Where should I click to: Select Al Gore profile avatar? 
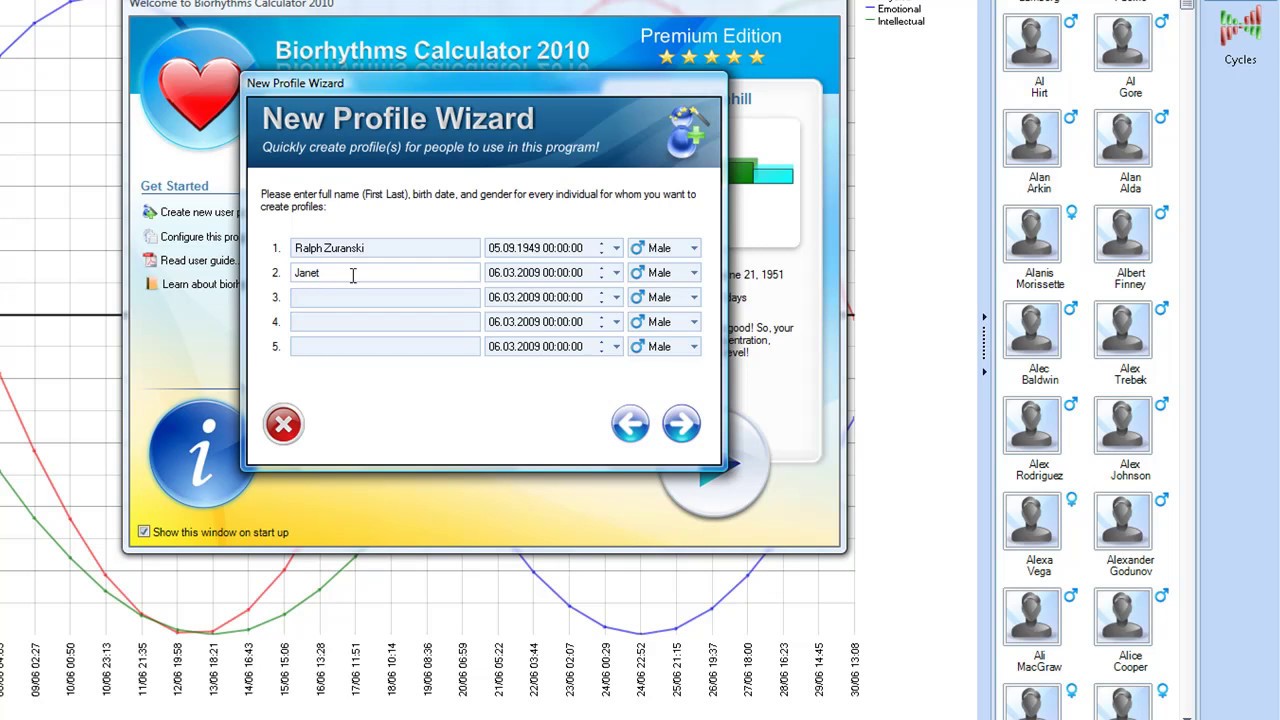coord(1123,43)
